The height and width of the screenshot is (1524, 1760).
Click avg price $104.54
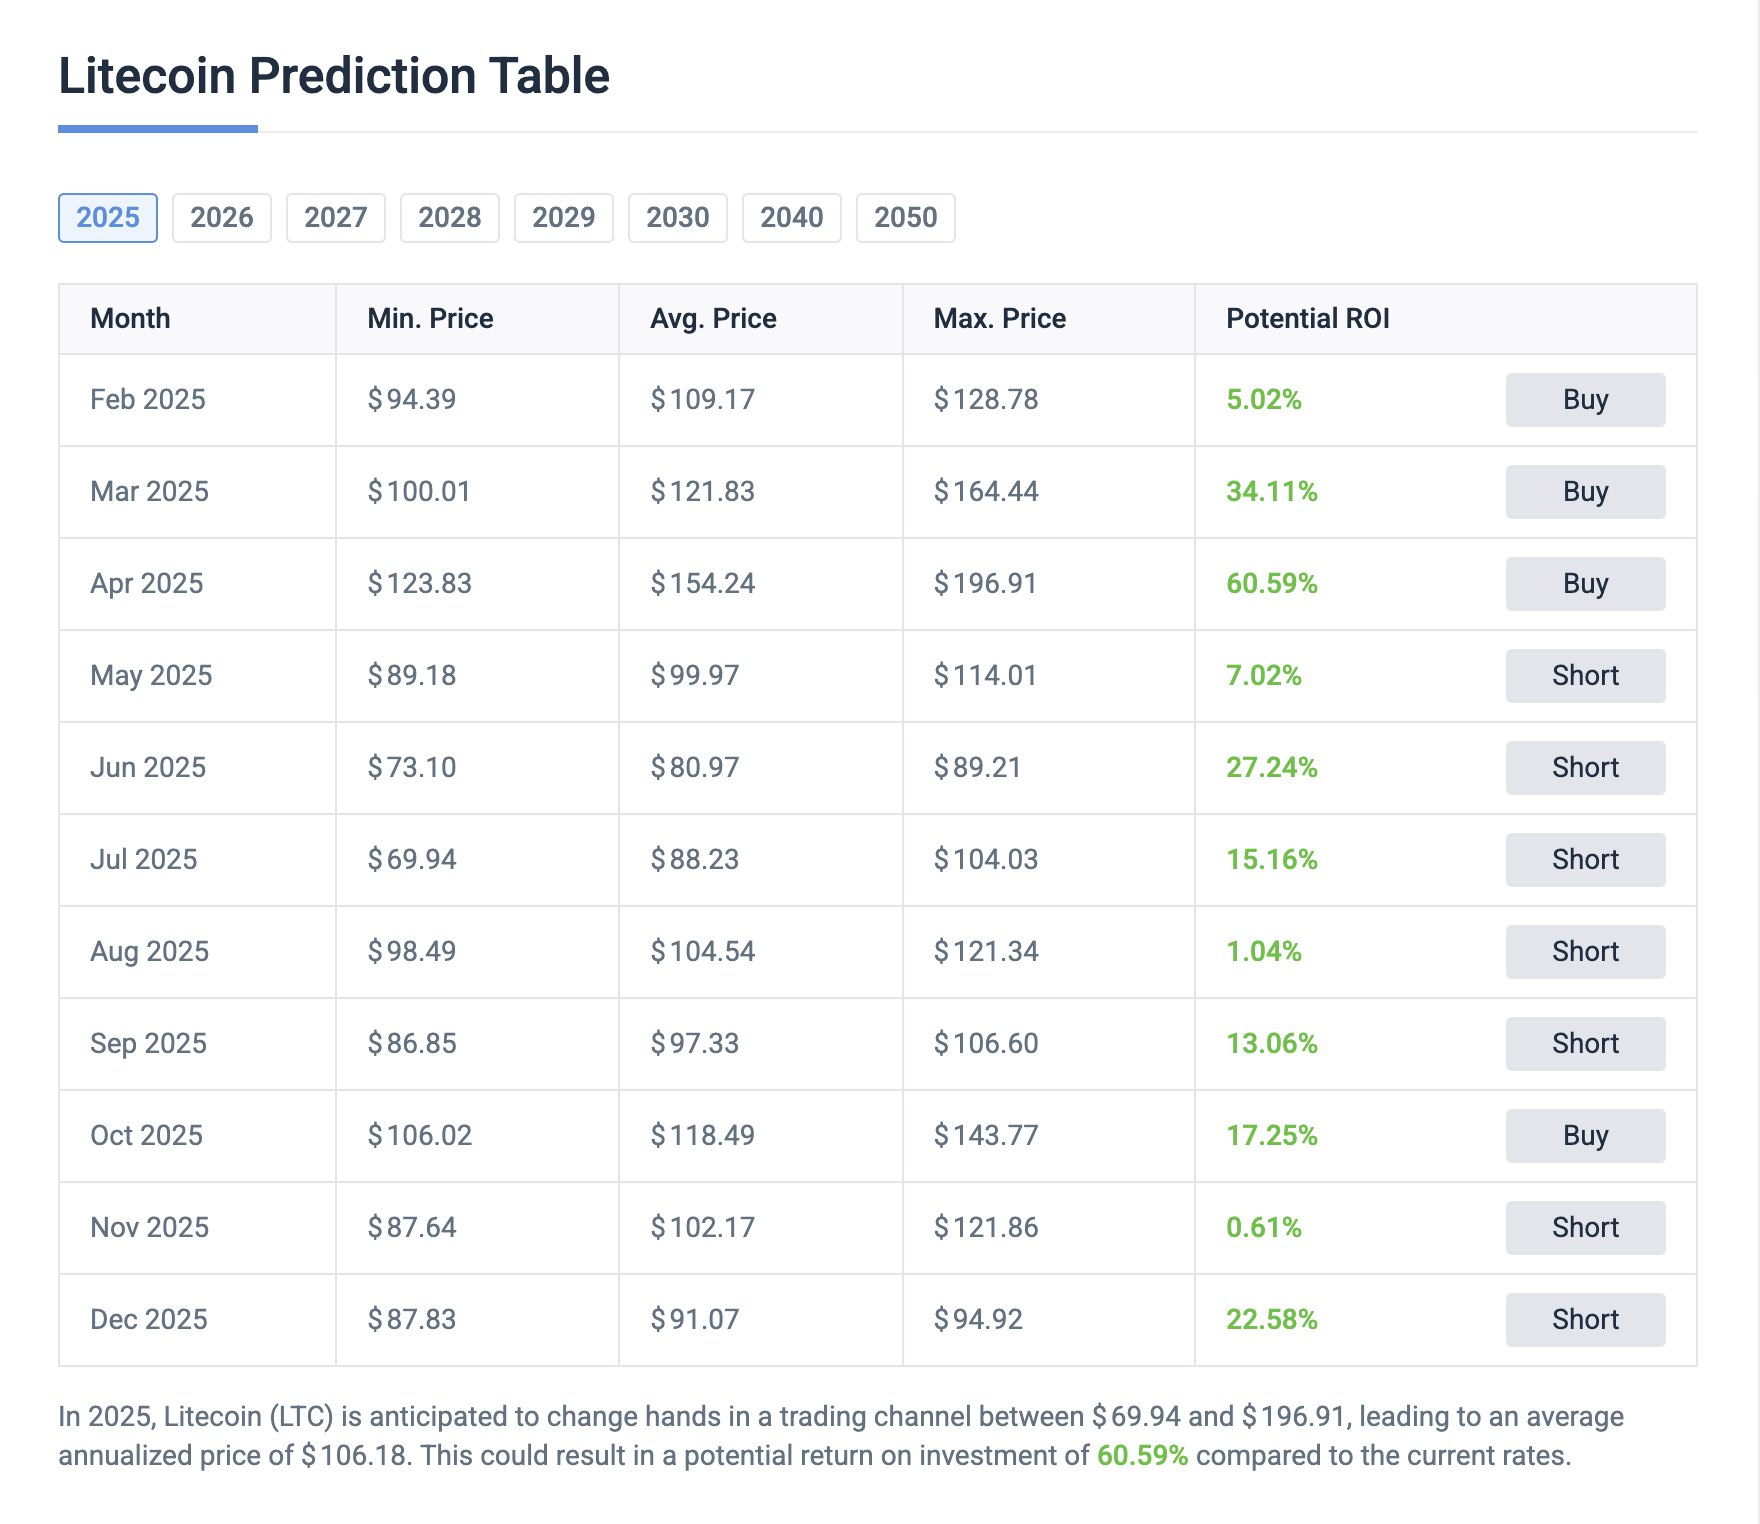pyautogui.click(x=703, y=952)
